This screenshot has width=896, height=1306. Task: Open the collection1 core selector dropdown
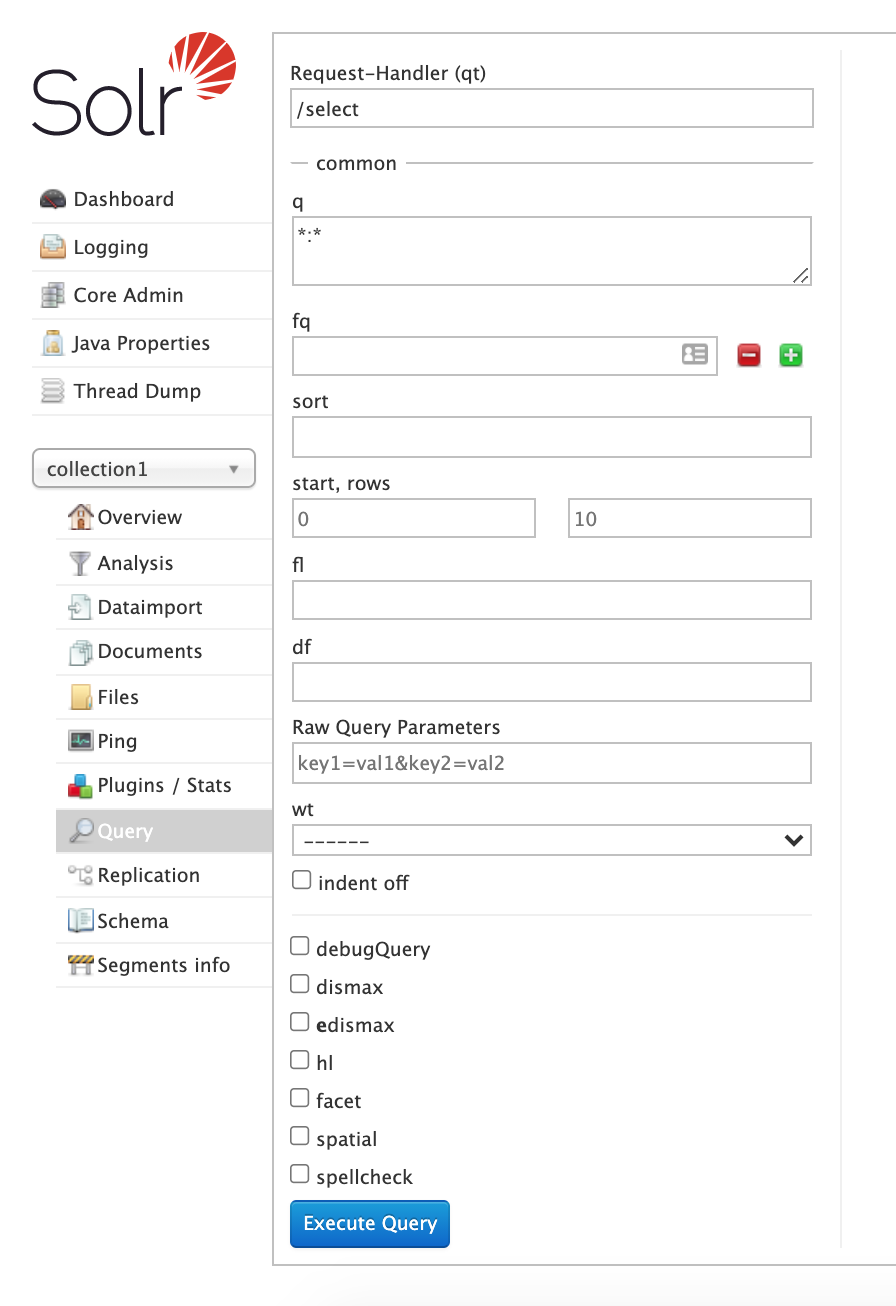pos(144,469)
